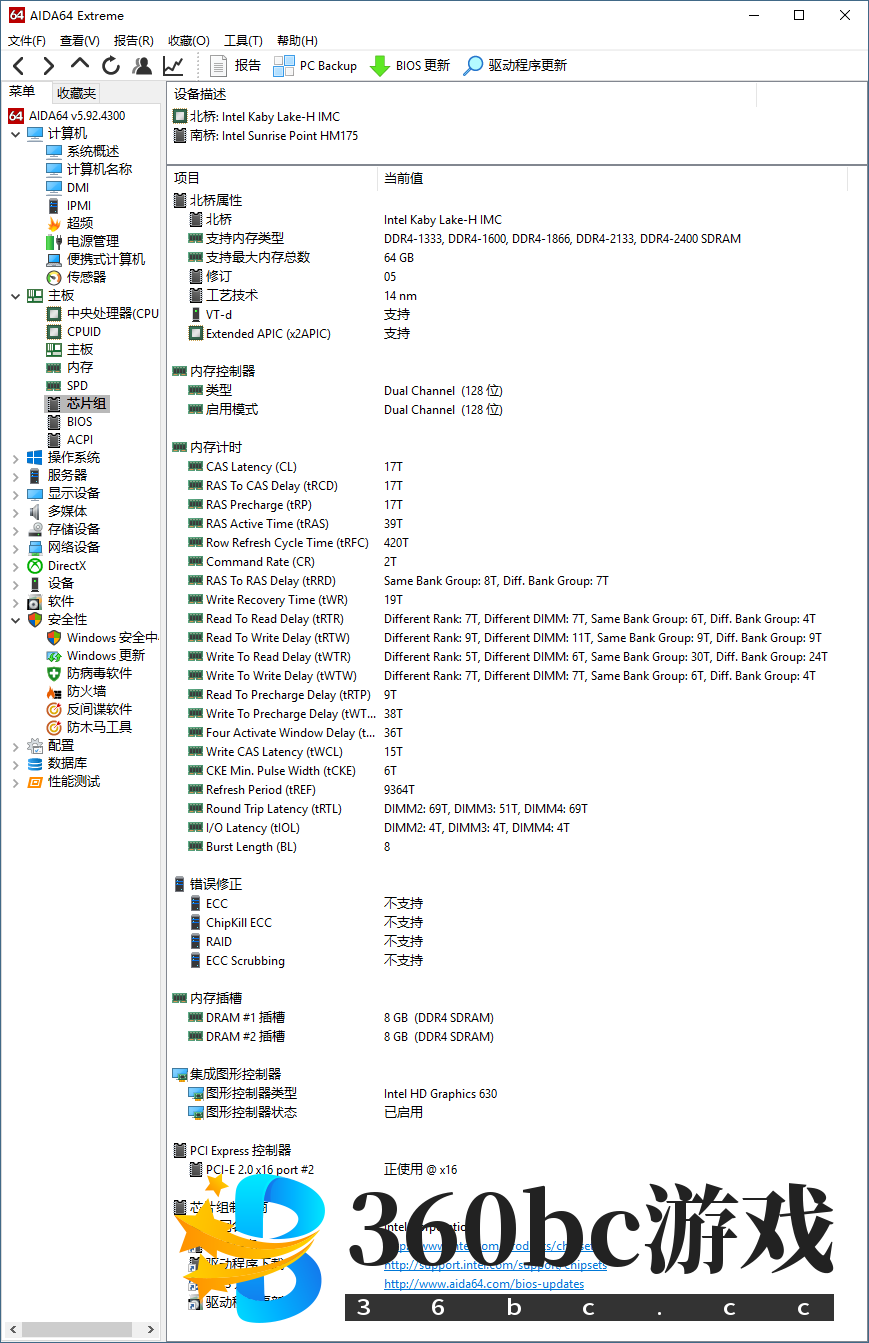Image resolution: width=869 pixels, height=1343 pixels.
Task: Click the Refresh toolbar icon
Action: 111,66
